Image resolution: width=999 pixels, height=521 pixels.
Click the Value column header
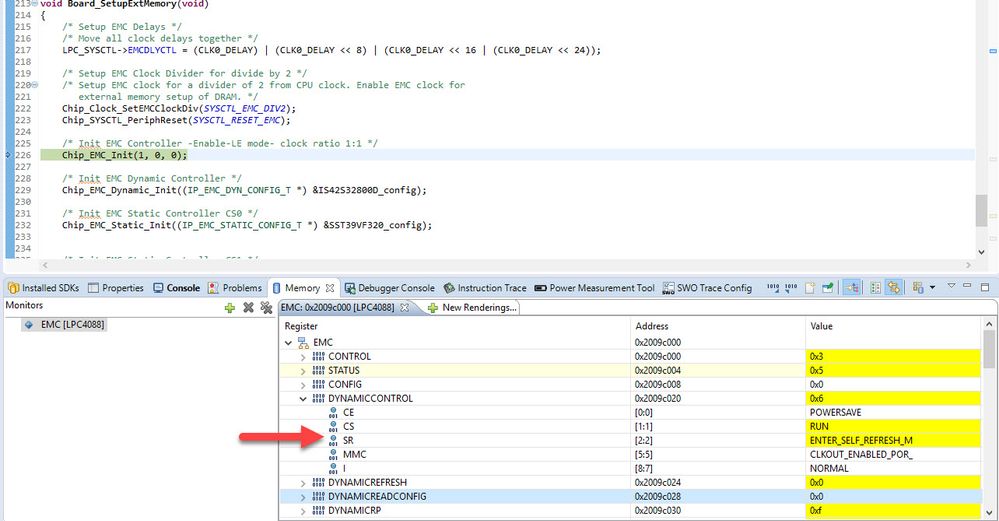click(893, 326)
